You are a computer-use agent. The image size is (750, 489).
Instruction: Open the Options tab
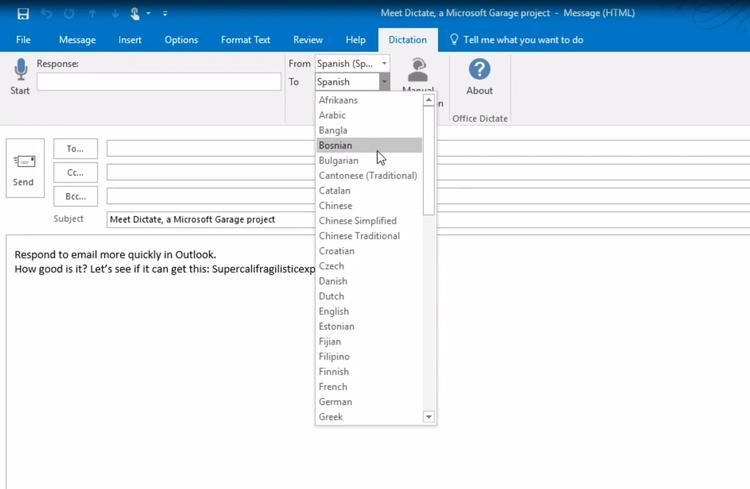click(181, 40)
